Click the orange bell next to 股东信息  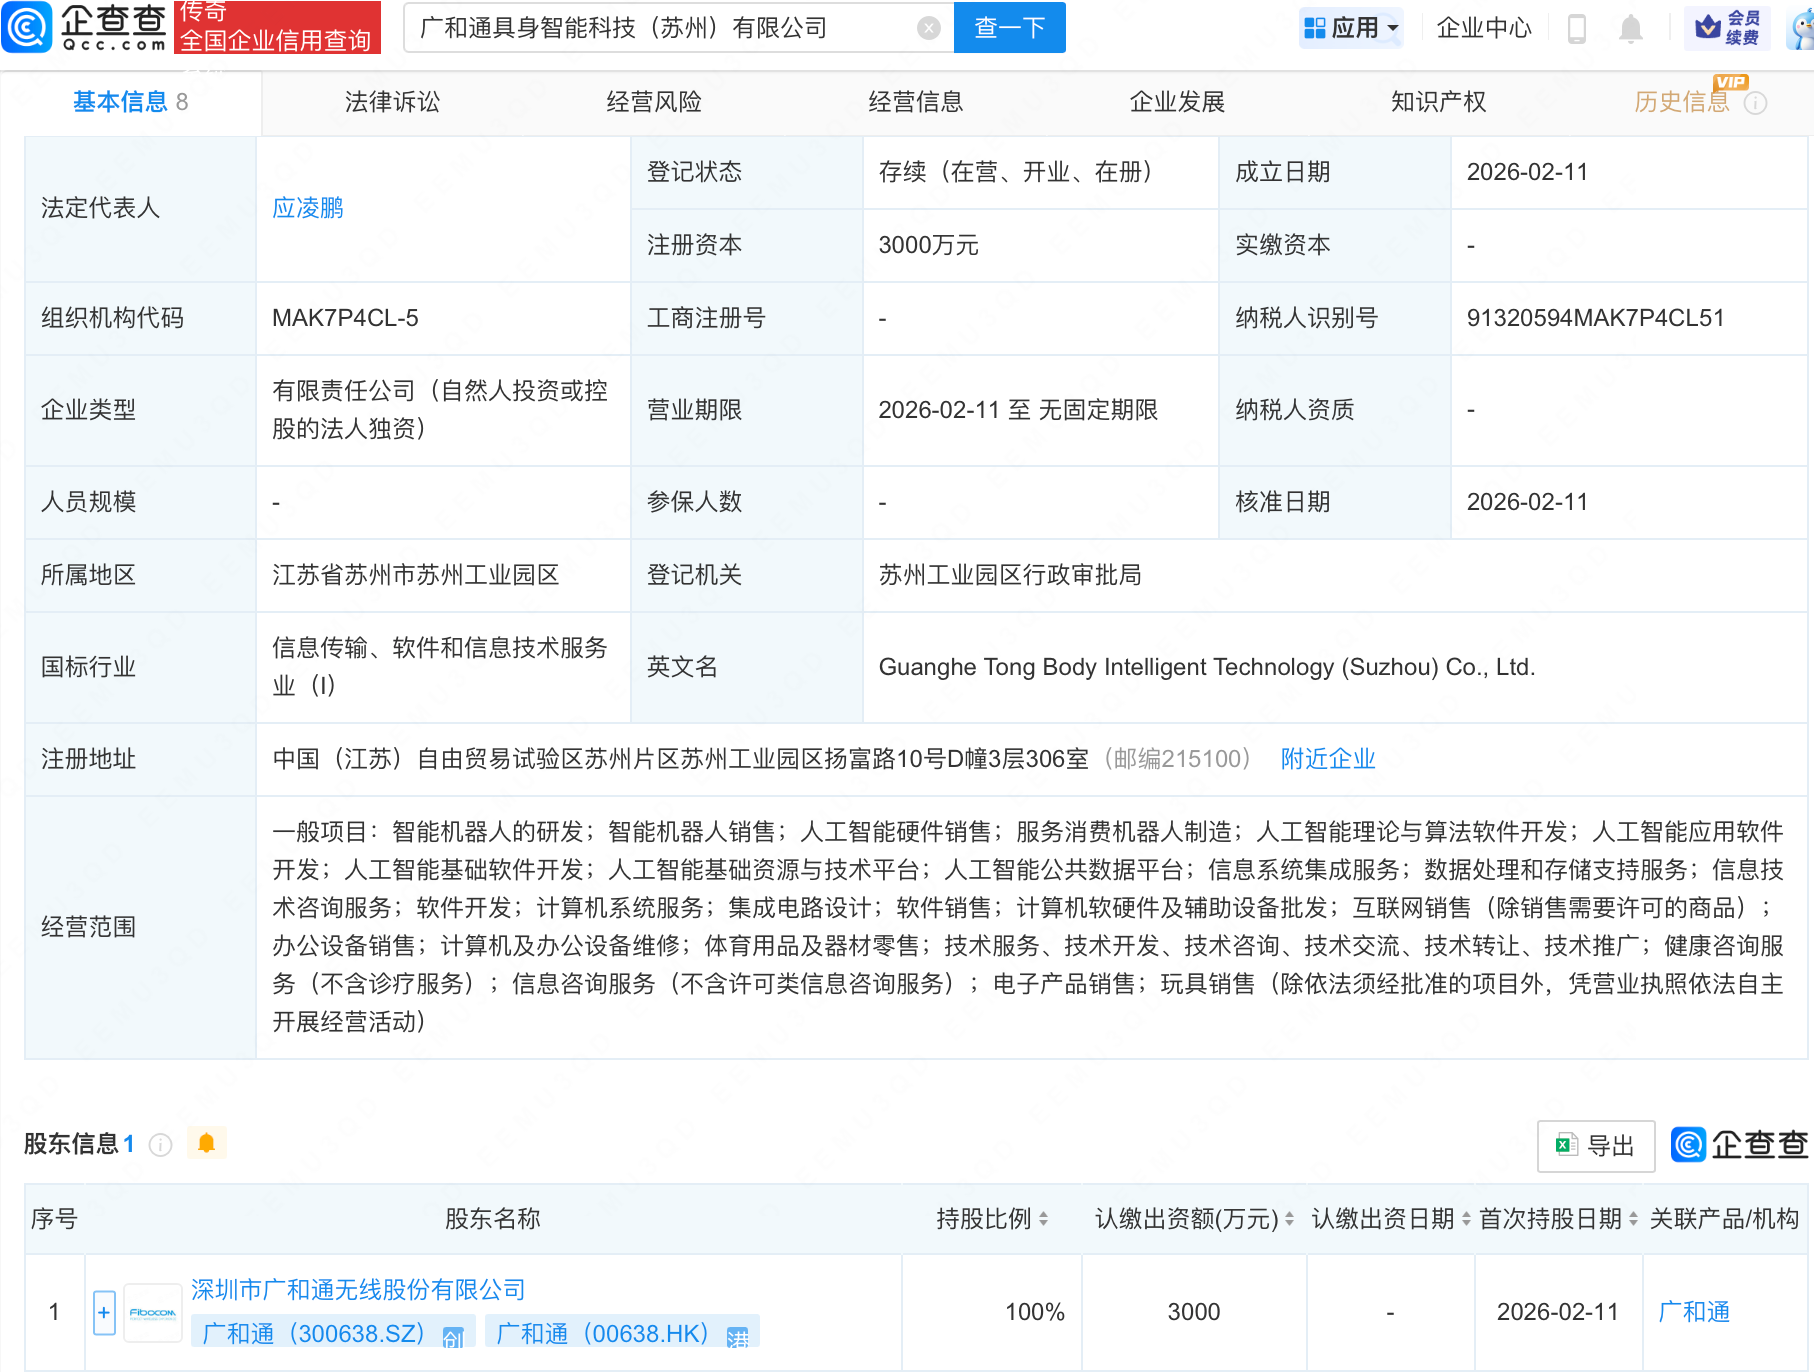[207, 1143]
